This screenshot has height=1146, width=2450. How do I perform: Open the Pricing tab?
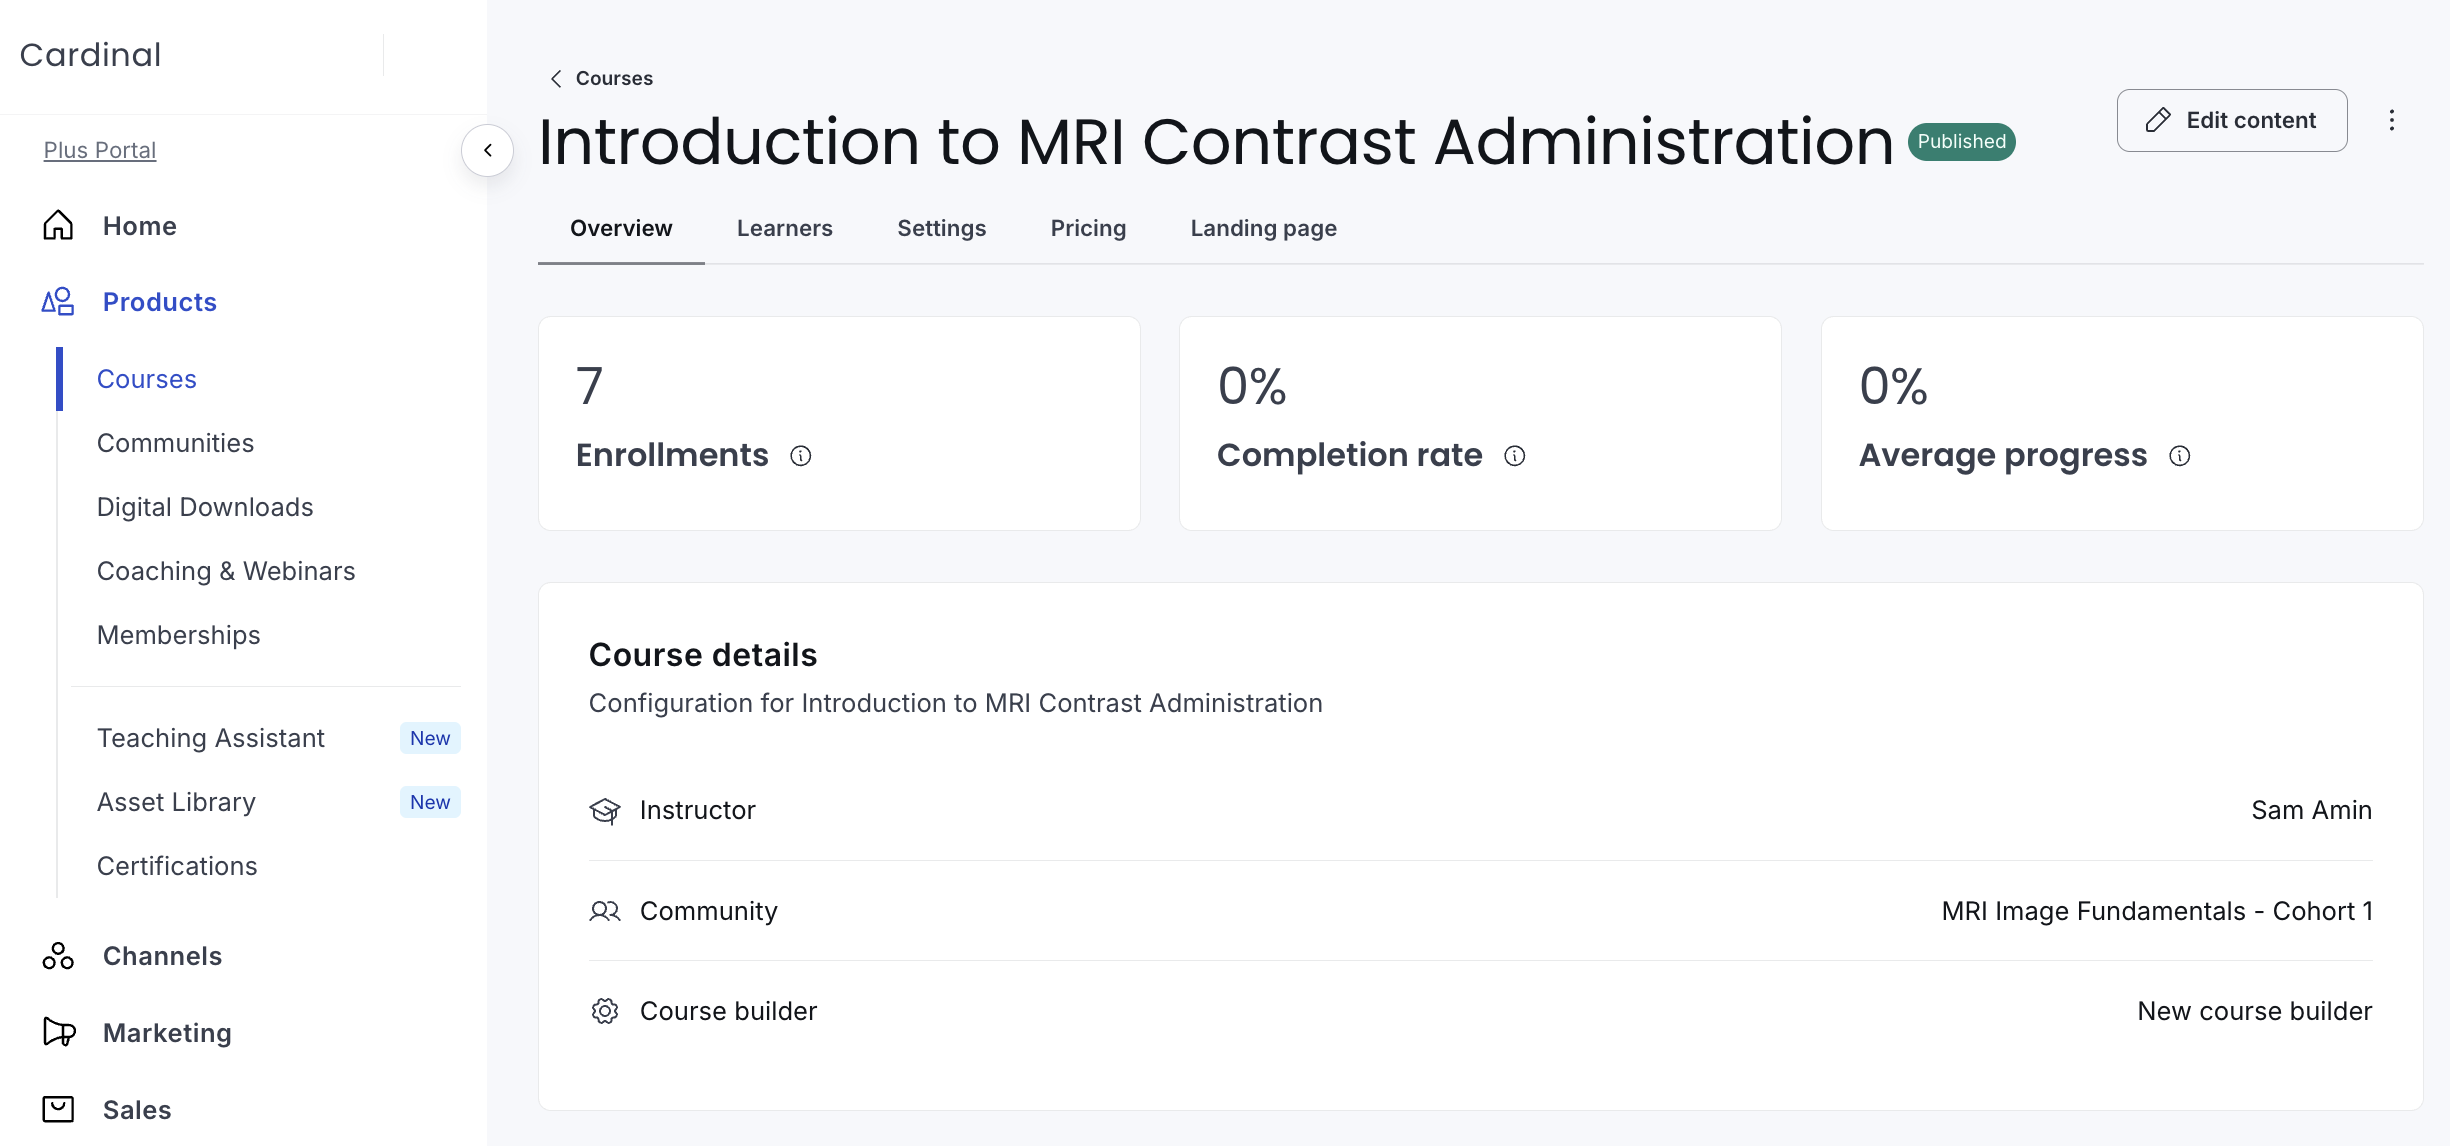1088,228
